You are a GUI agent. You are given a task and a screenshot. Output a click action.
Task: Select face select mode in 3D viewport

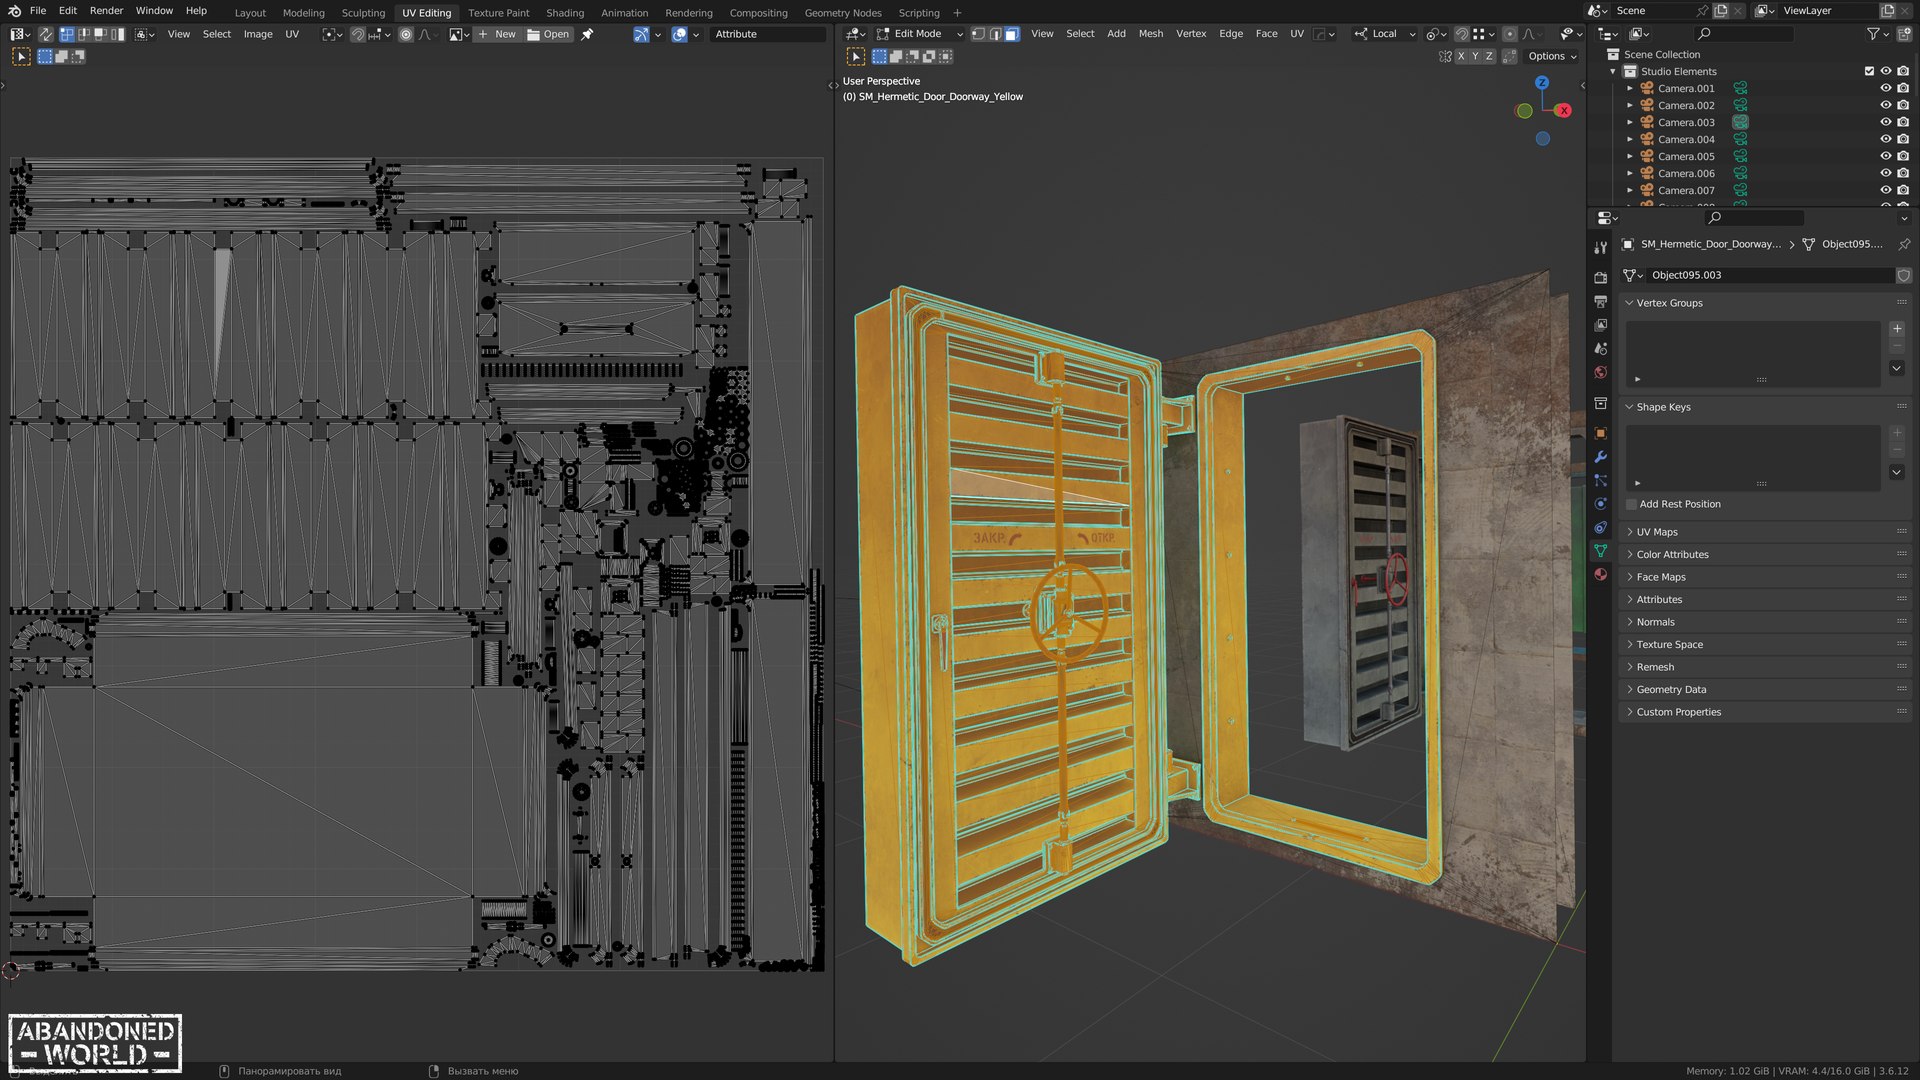[1012, 34]
